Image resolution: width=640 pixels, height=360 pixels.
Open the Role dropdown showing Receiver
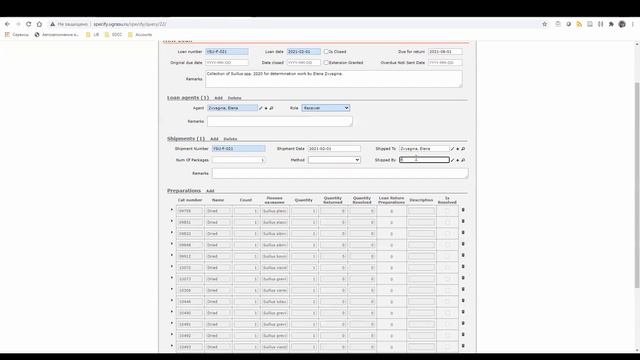(326, 108)
